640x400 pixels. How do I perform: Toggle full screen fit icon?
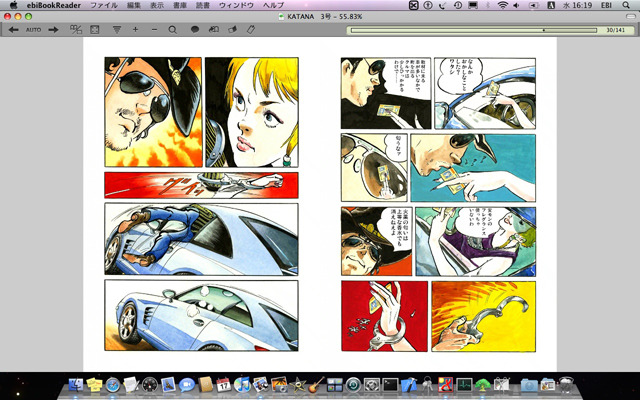[95, 30]
